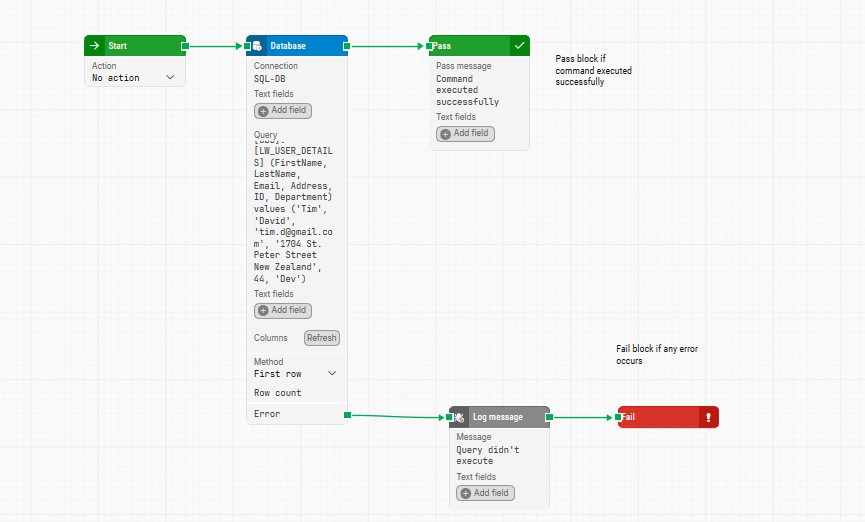The image size is (865, 522).
Task: Click the Start block arrow icon
Action: (94, 46)
